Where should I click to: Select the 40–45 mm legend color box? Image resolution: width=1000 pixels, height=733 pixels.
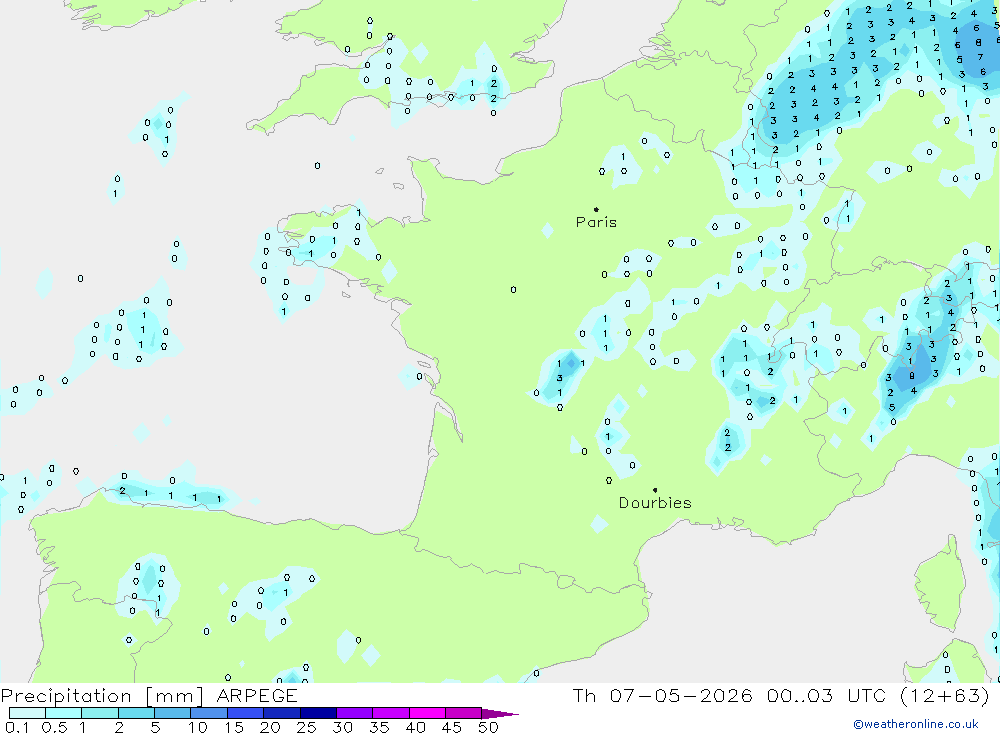click(427, 713)
